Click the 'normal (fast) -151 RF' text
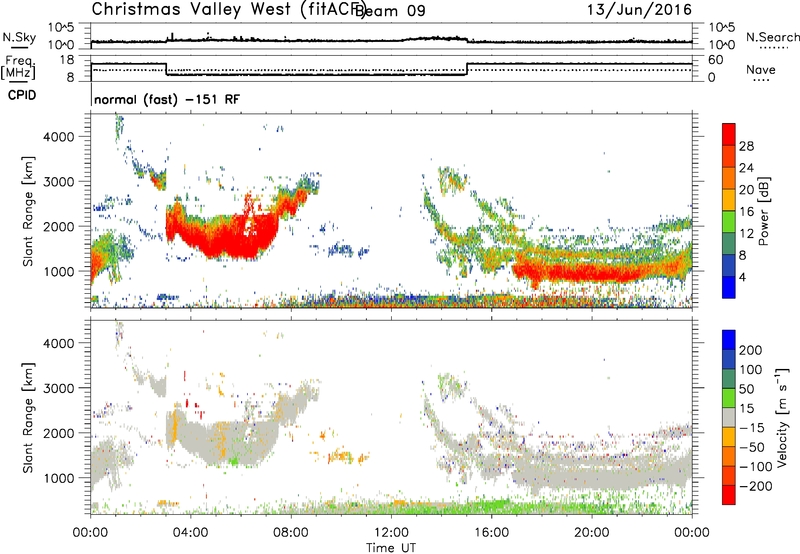800x554 pixels. tap(167, 99)
